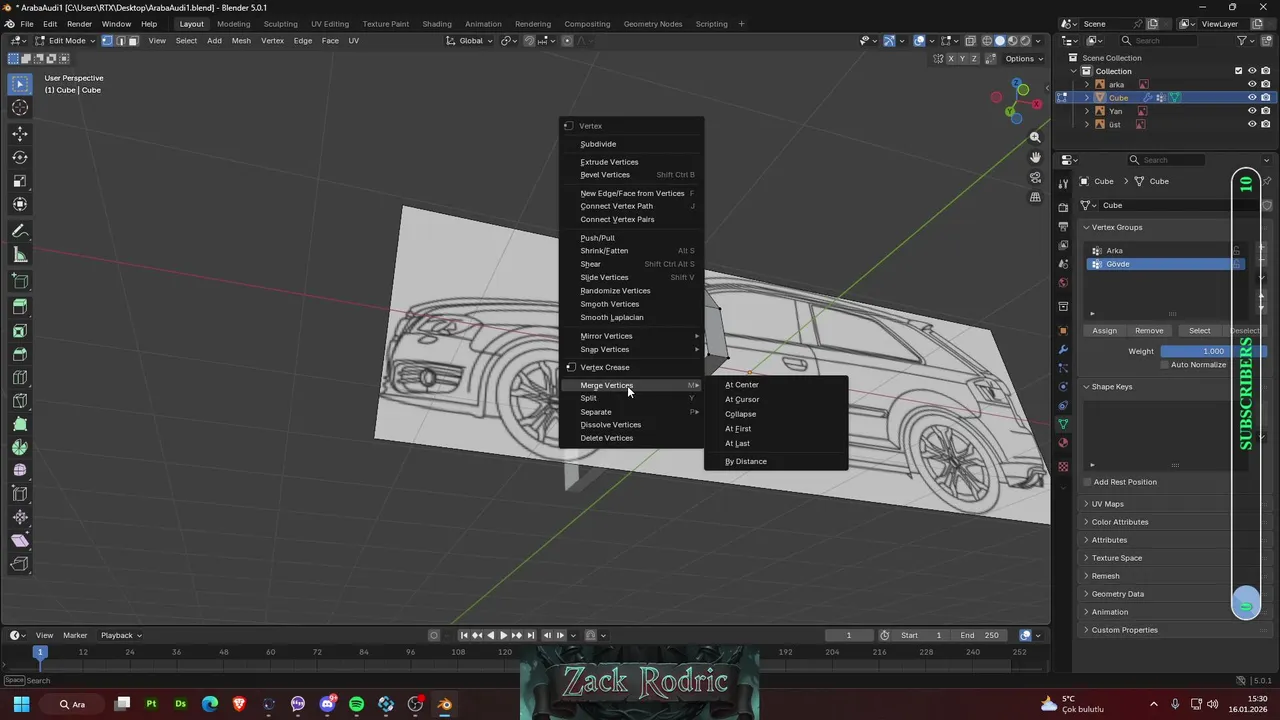Select the Measure ruler tool
The image size is (1280, 720).
click(20, 255)
